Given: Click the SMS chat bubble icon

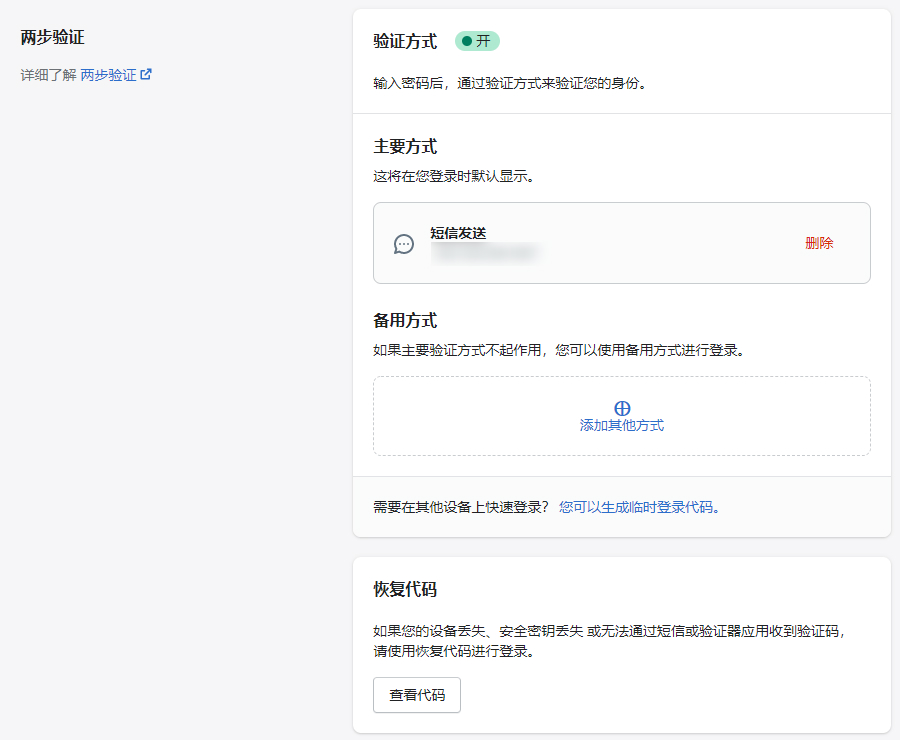Looking at the screenshot, I should coord(404,244).
